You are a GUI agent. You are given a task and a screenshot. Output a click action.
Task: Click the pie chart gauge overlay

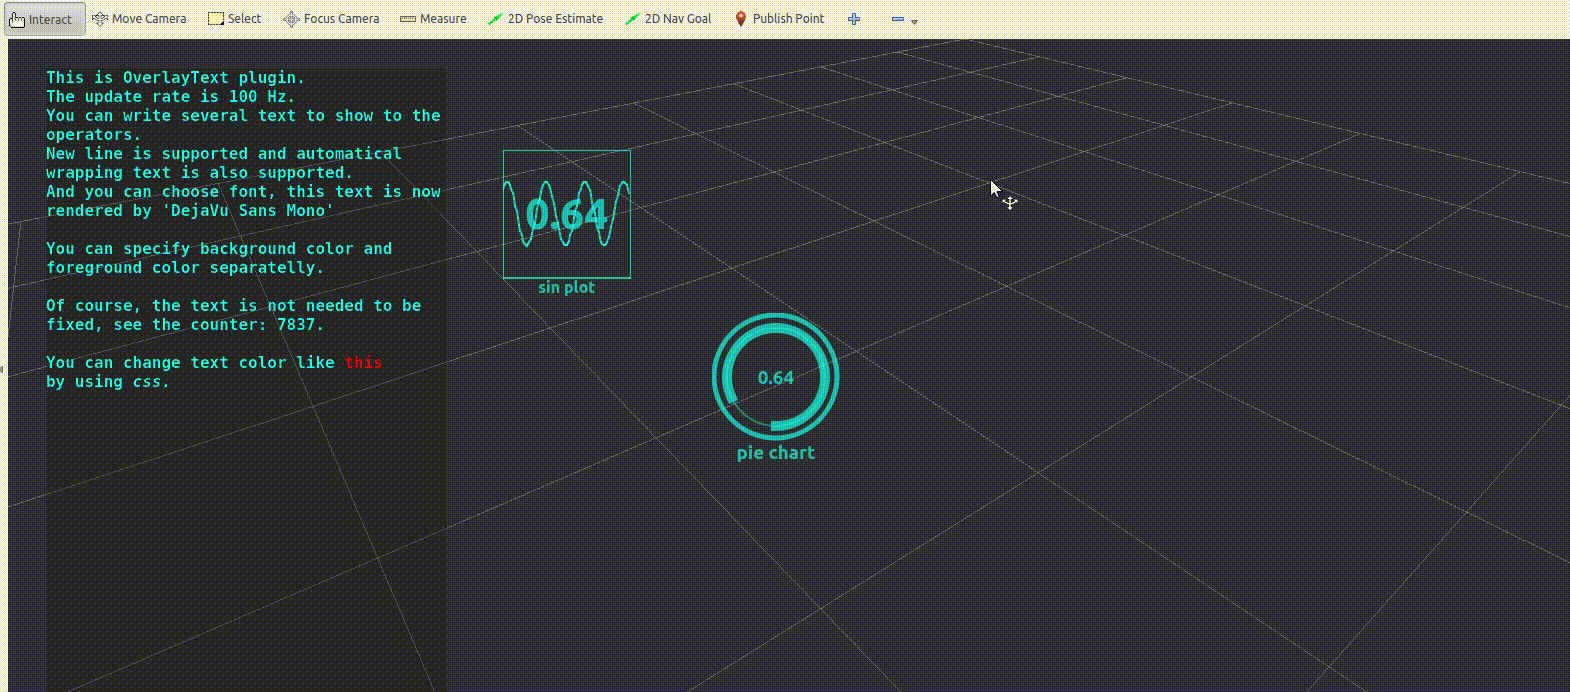(776, 377)
